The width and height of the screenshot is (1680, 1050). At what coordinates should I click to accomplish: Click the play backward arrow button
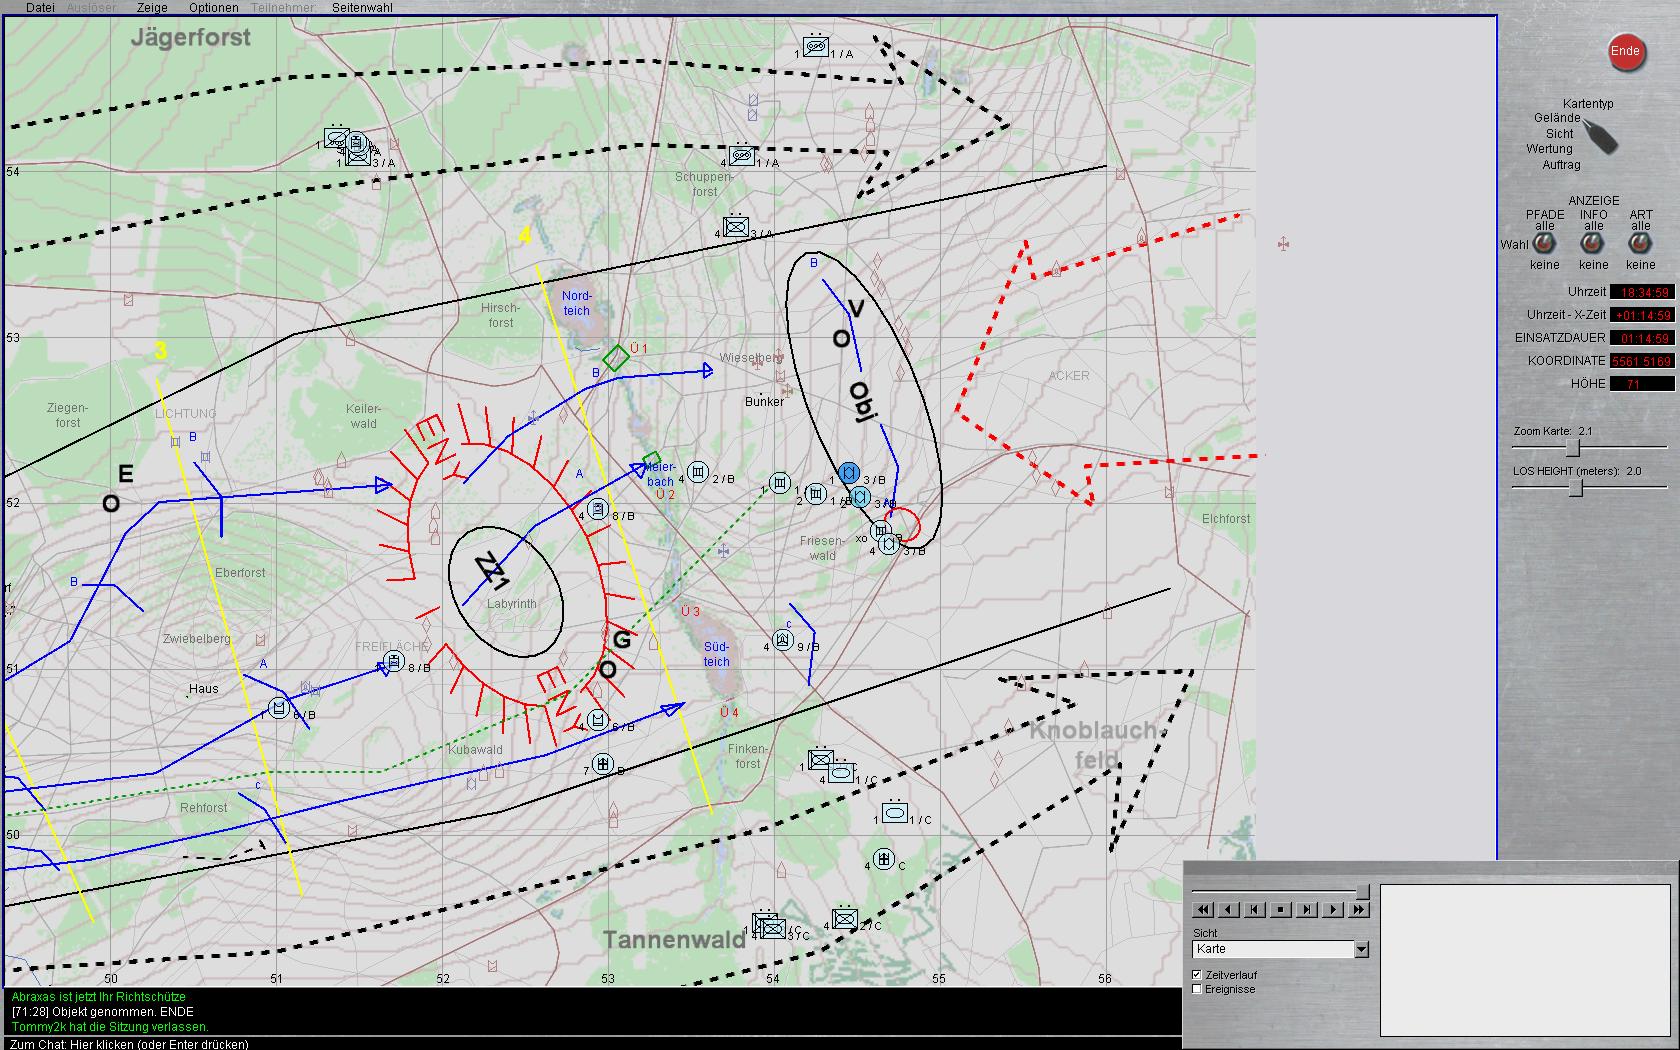coord(1229,910)
